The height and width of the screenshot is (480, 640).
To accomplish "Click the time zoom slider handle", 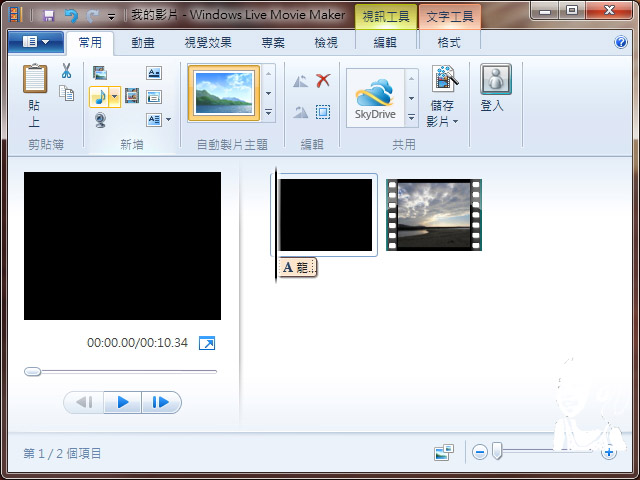I will [497, 451].
